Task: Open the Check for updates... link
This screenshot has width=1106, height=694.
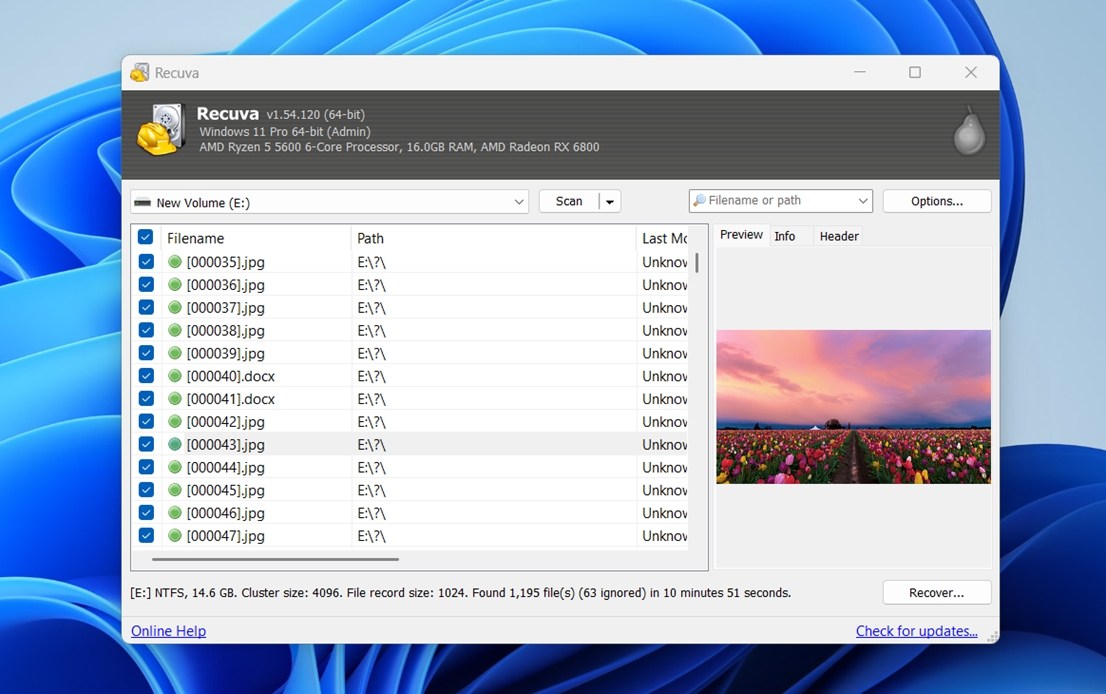Action: pyautogui.click(x=916, y=631)
